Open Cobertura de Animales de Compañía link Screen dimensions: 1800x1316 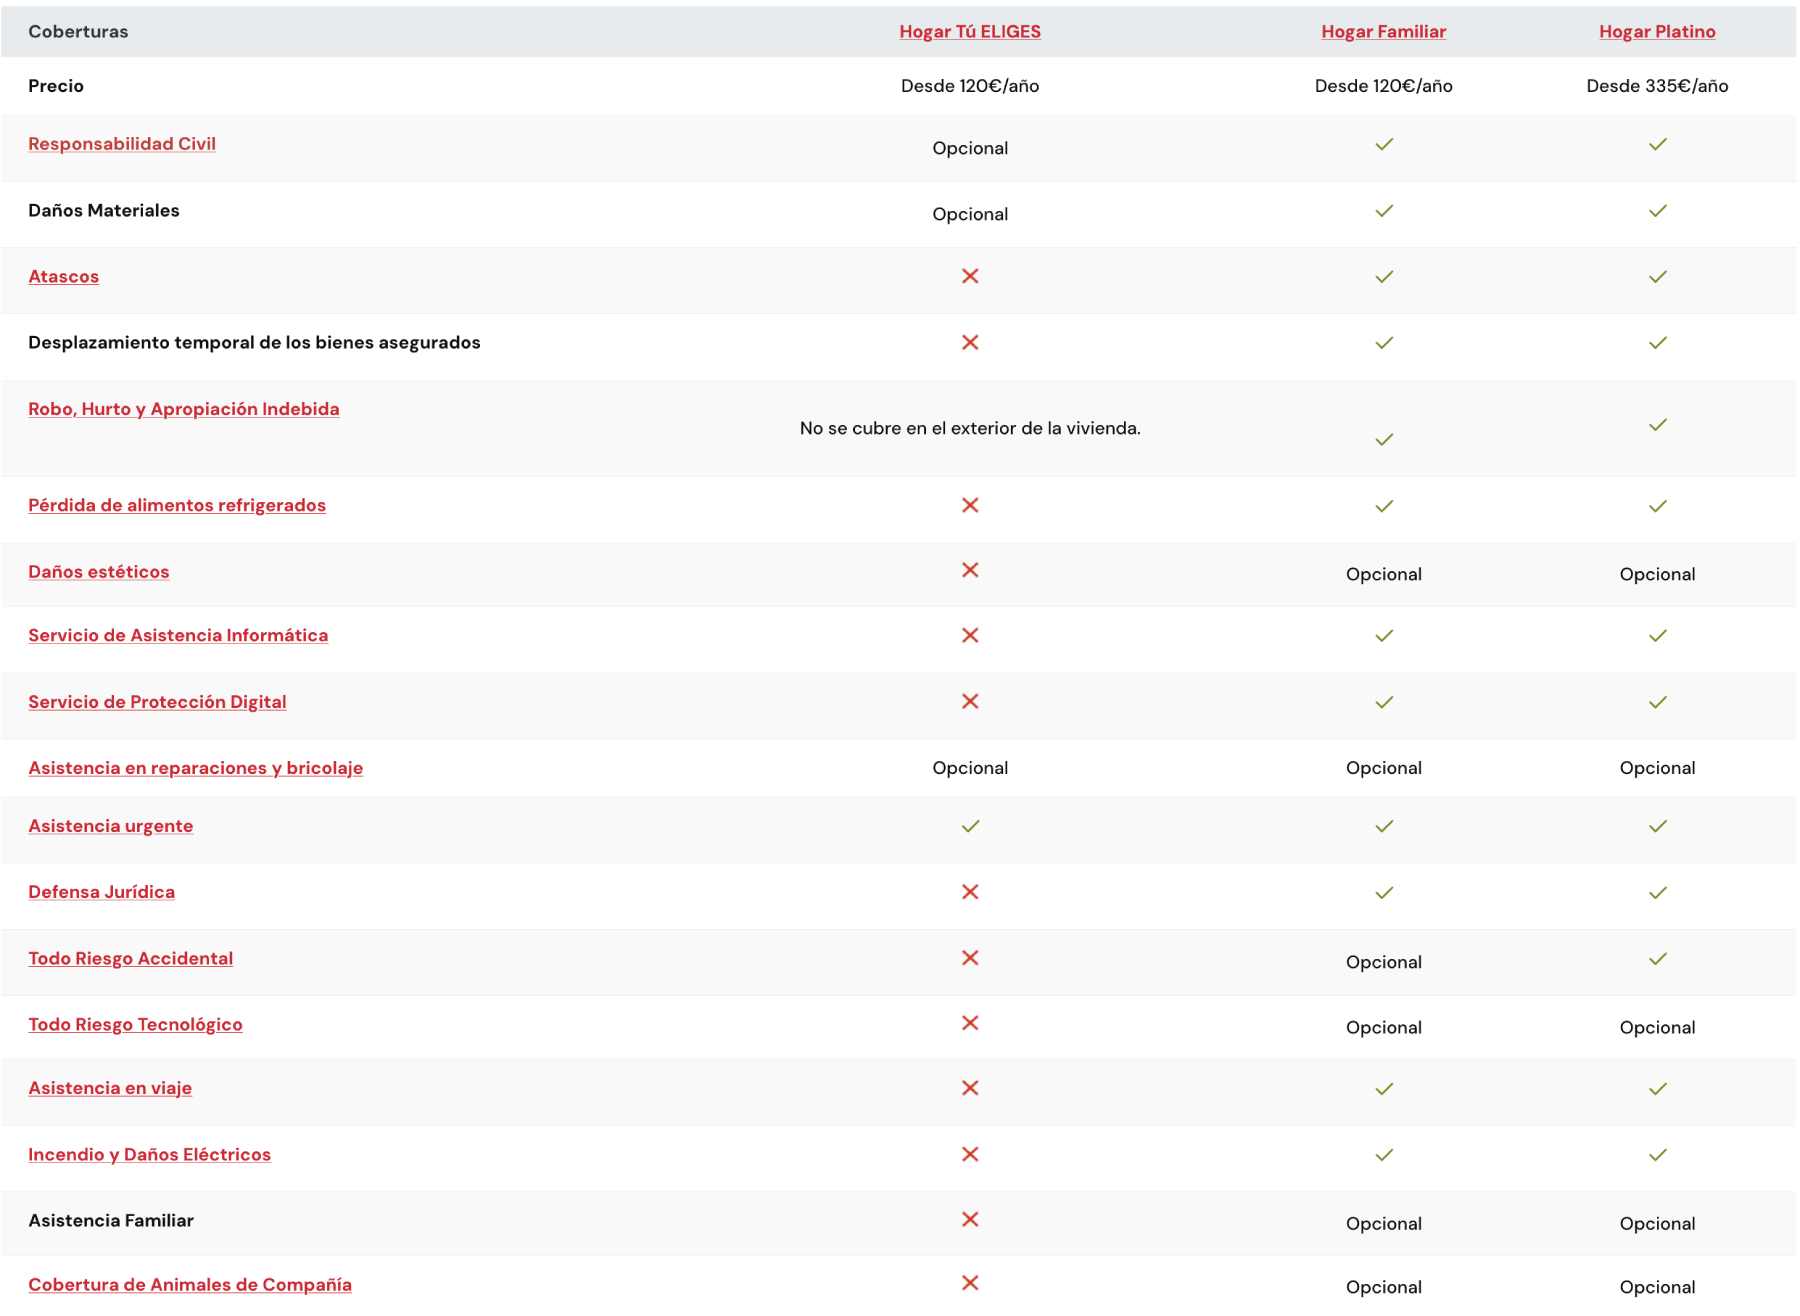pos(190,1285)
